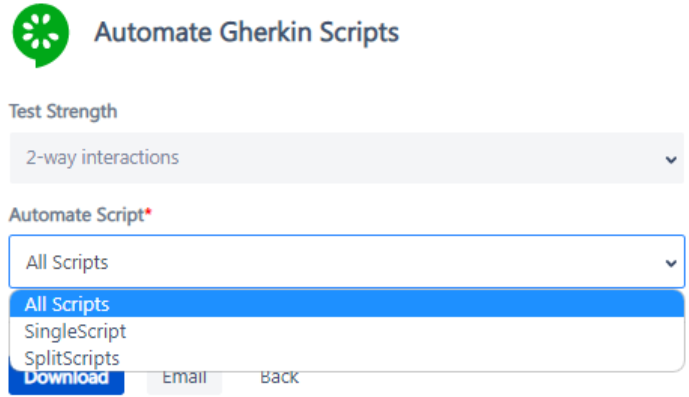Collapse list using Automate Script chevron arrow
The image size is (689, 397).
coord(671,263)
